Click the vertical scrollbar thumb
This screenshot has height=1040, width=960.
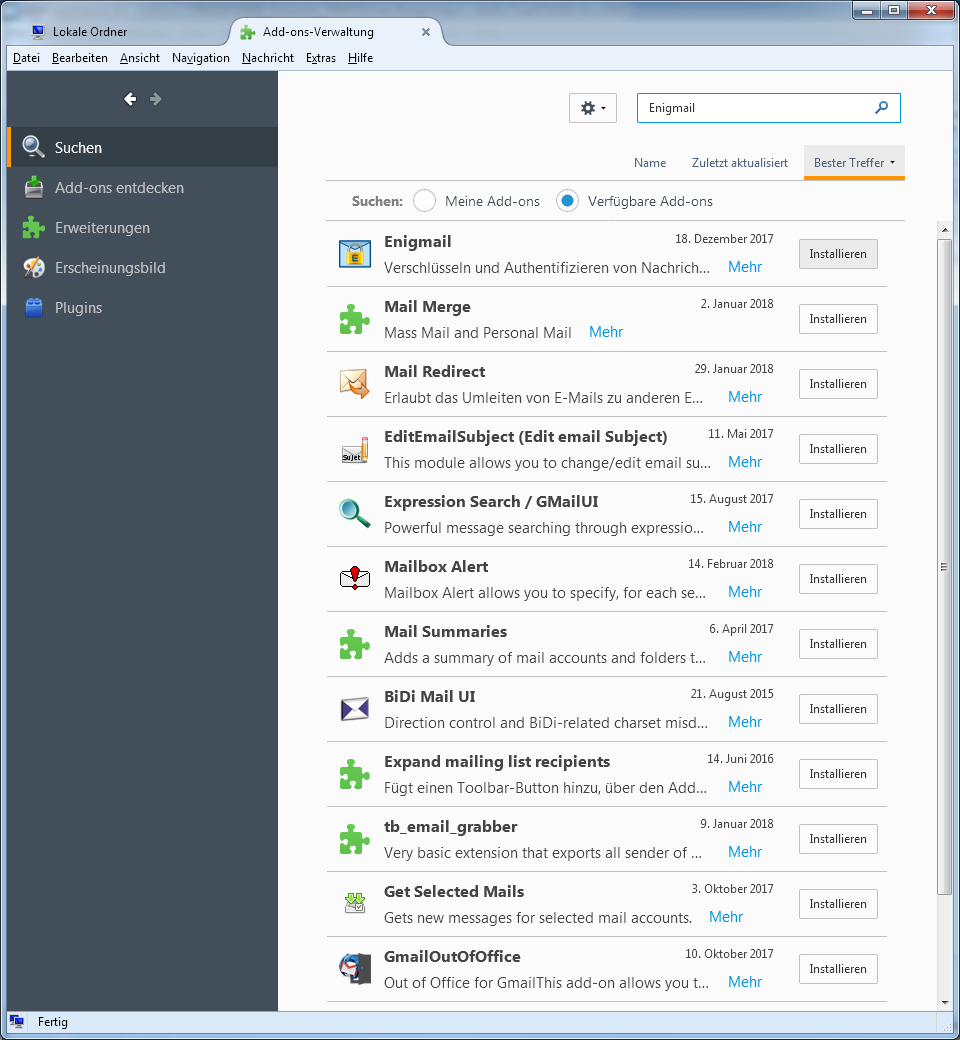pyautogui.click(x=944, y=566)
